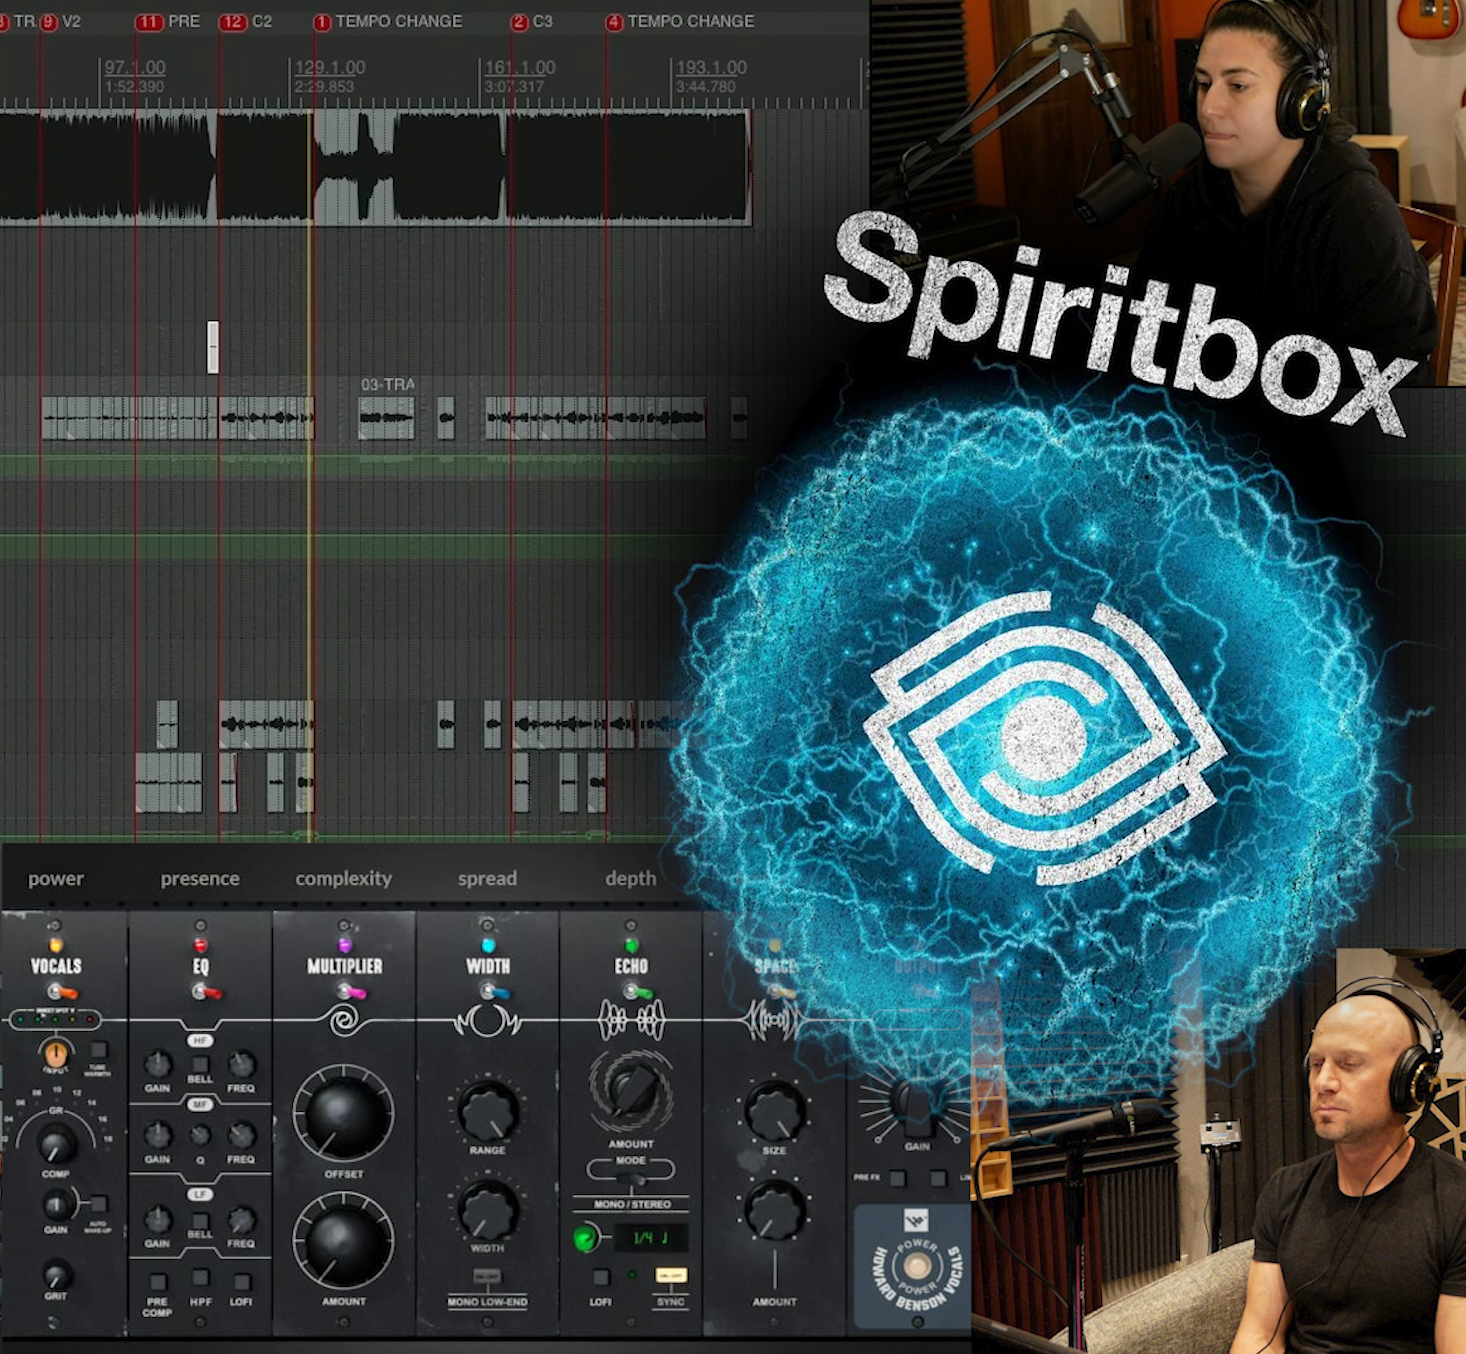Click the green Echo time knob
Screen dimensions: 1466x1354
tap(585, 1238)
